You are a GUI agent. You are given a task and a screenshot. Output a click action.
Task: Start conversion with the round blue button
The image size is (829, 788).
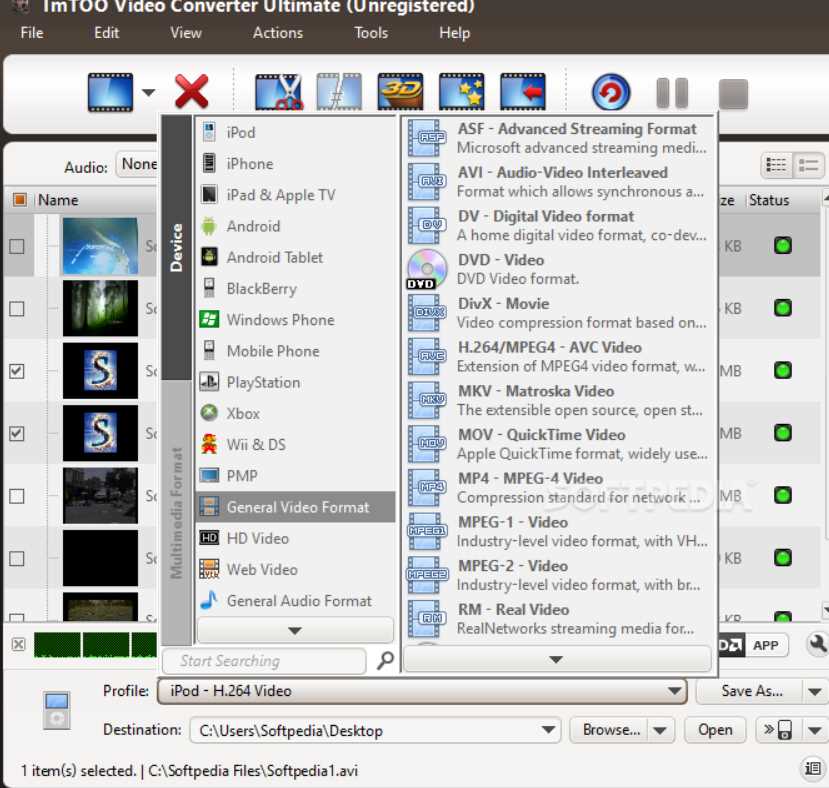click(611, 93)
